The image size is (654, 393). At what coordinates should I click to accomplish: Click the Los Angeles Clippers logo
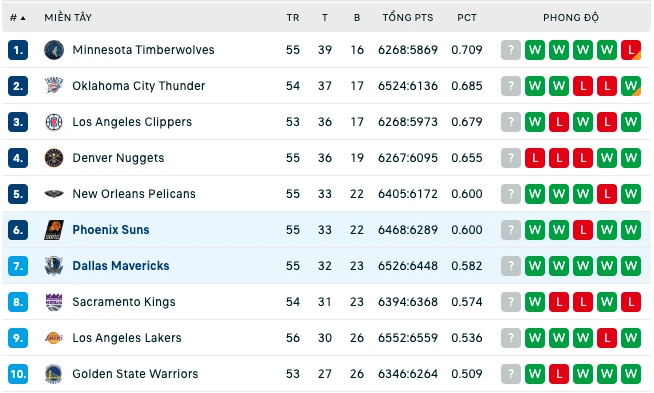point(54,122)
